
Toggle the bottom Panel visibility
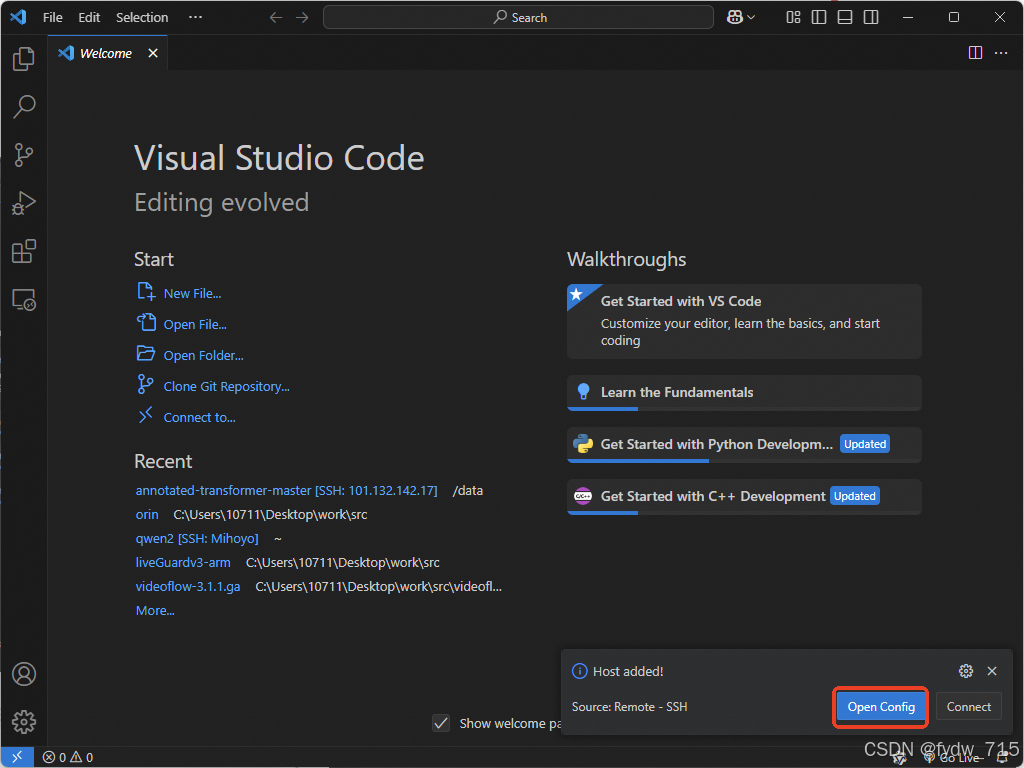pyautogui.click(x=845, y=18)
